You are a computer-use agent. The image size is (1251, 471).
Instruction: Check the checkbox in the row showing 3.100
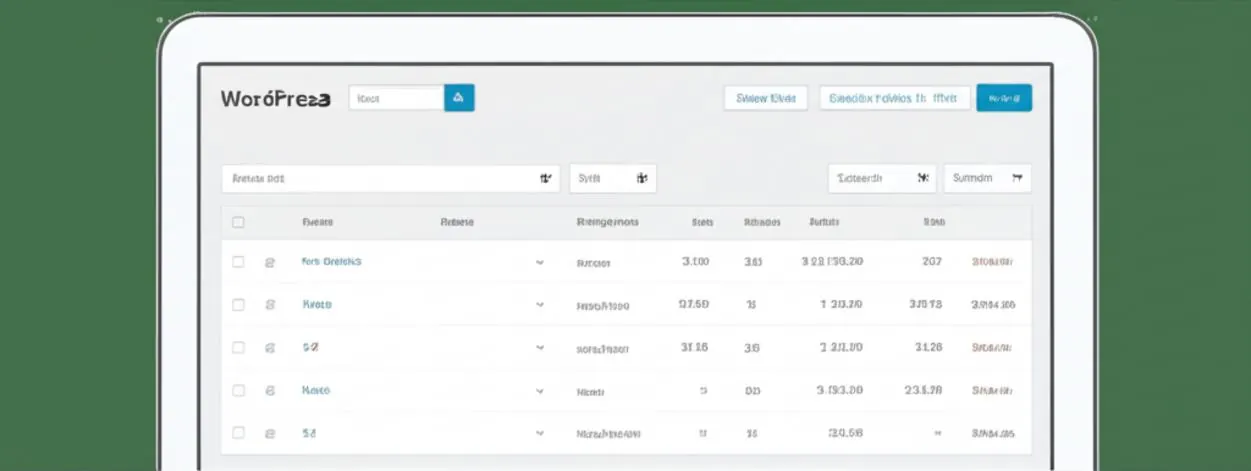coord(238,262)
